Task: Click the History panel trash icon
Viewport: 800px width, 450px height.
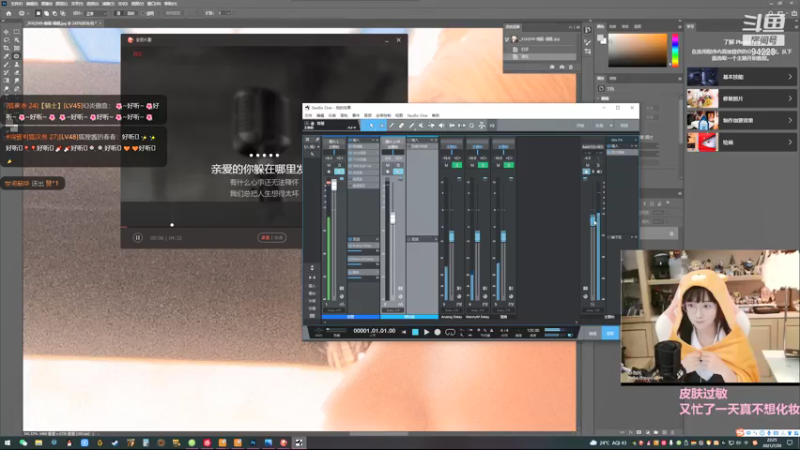Action: (x=571, y=67)
